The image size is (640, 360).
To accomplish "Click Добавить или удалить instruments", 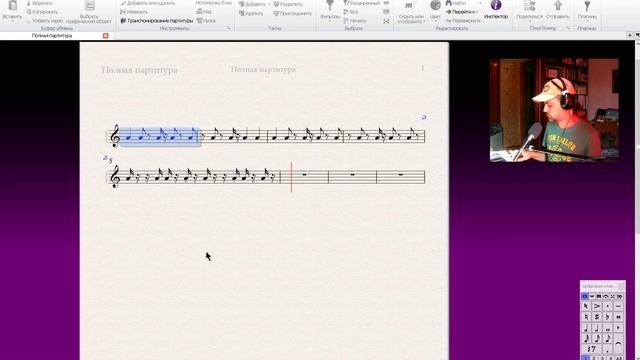I will pyautogui.click(x=148, y=3).
